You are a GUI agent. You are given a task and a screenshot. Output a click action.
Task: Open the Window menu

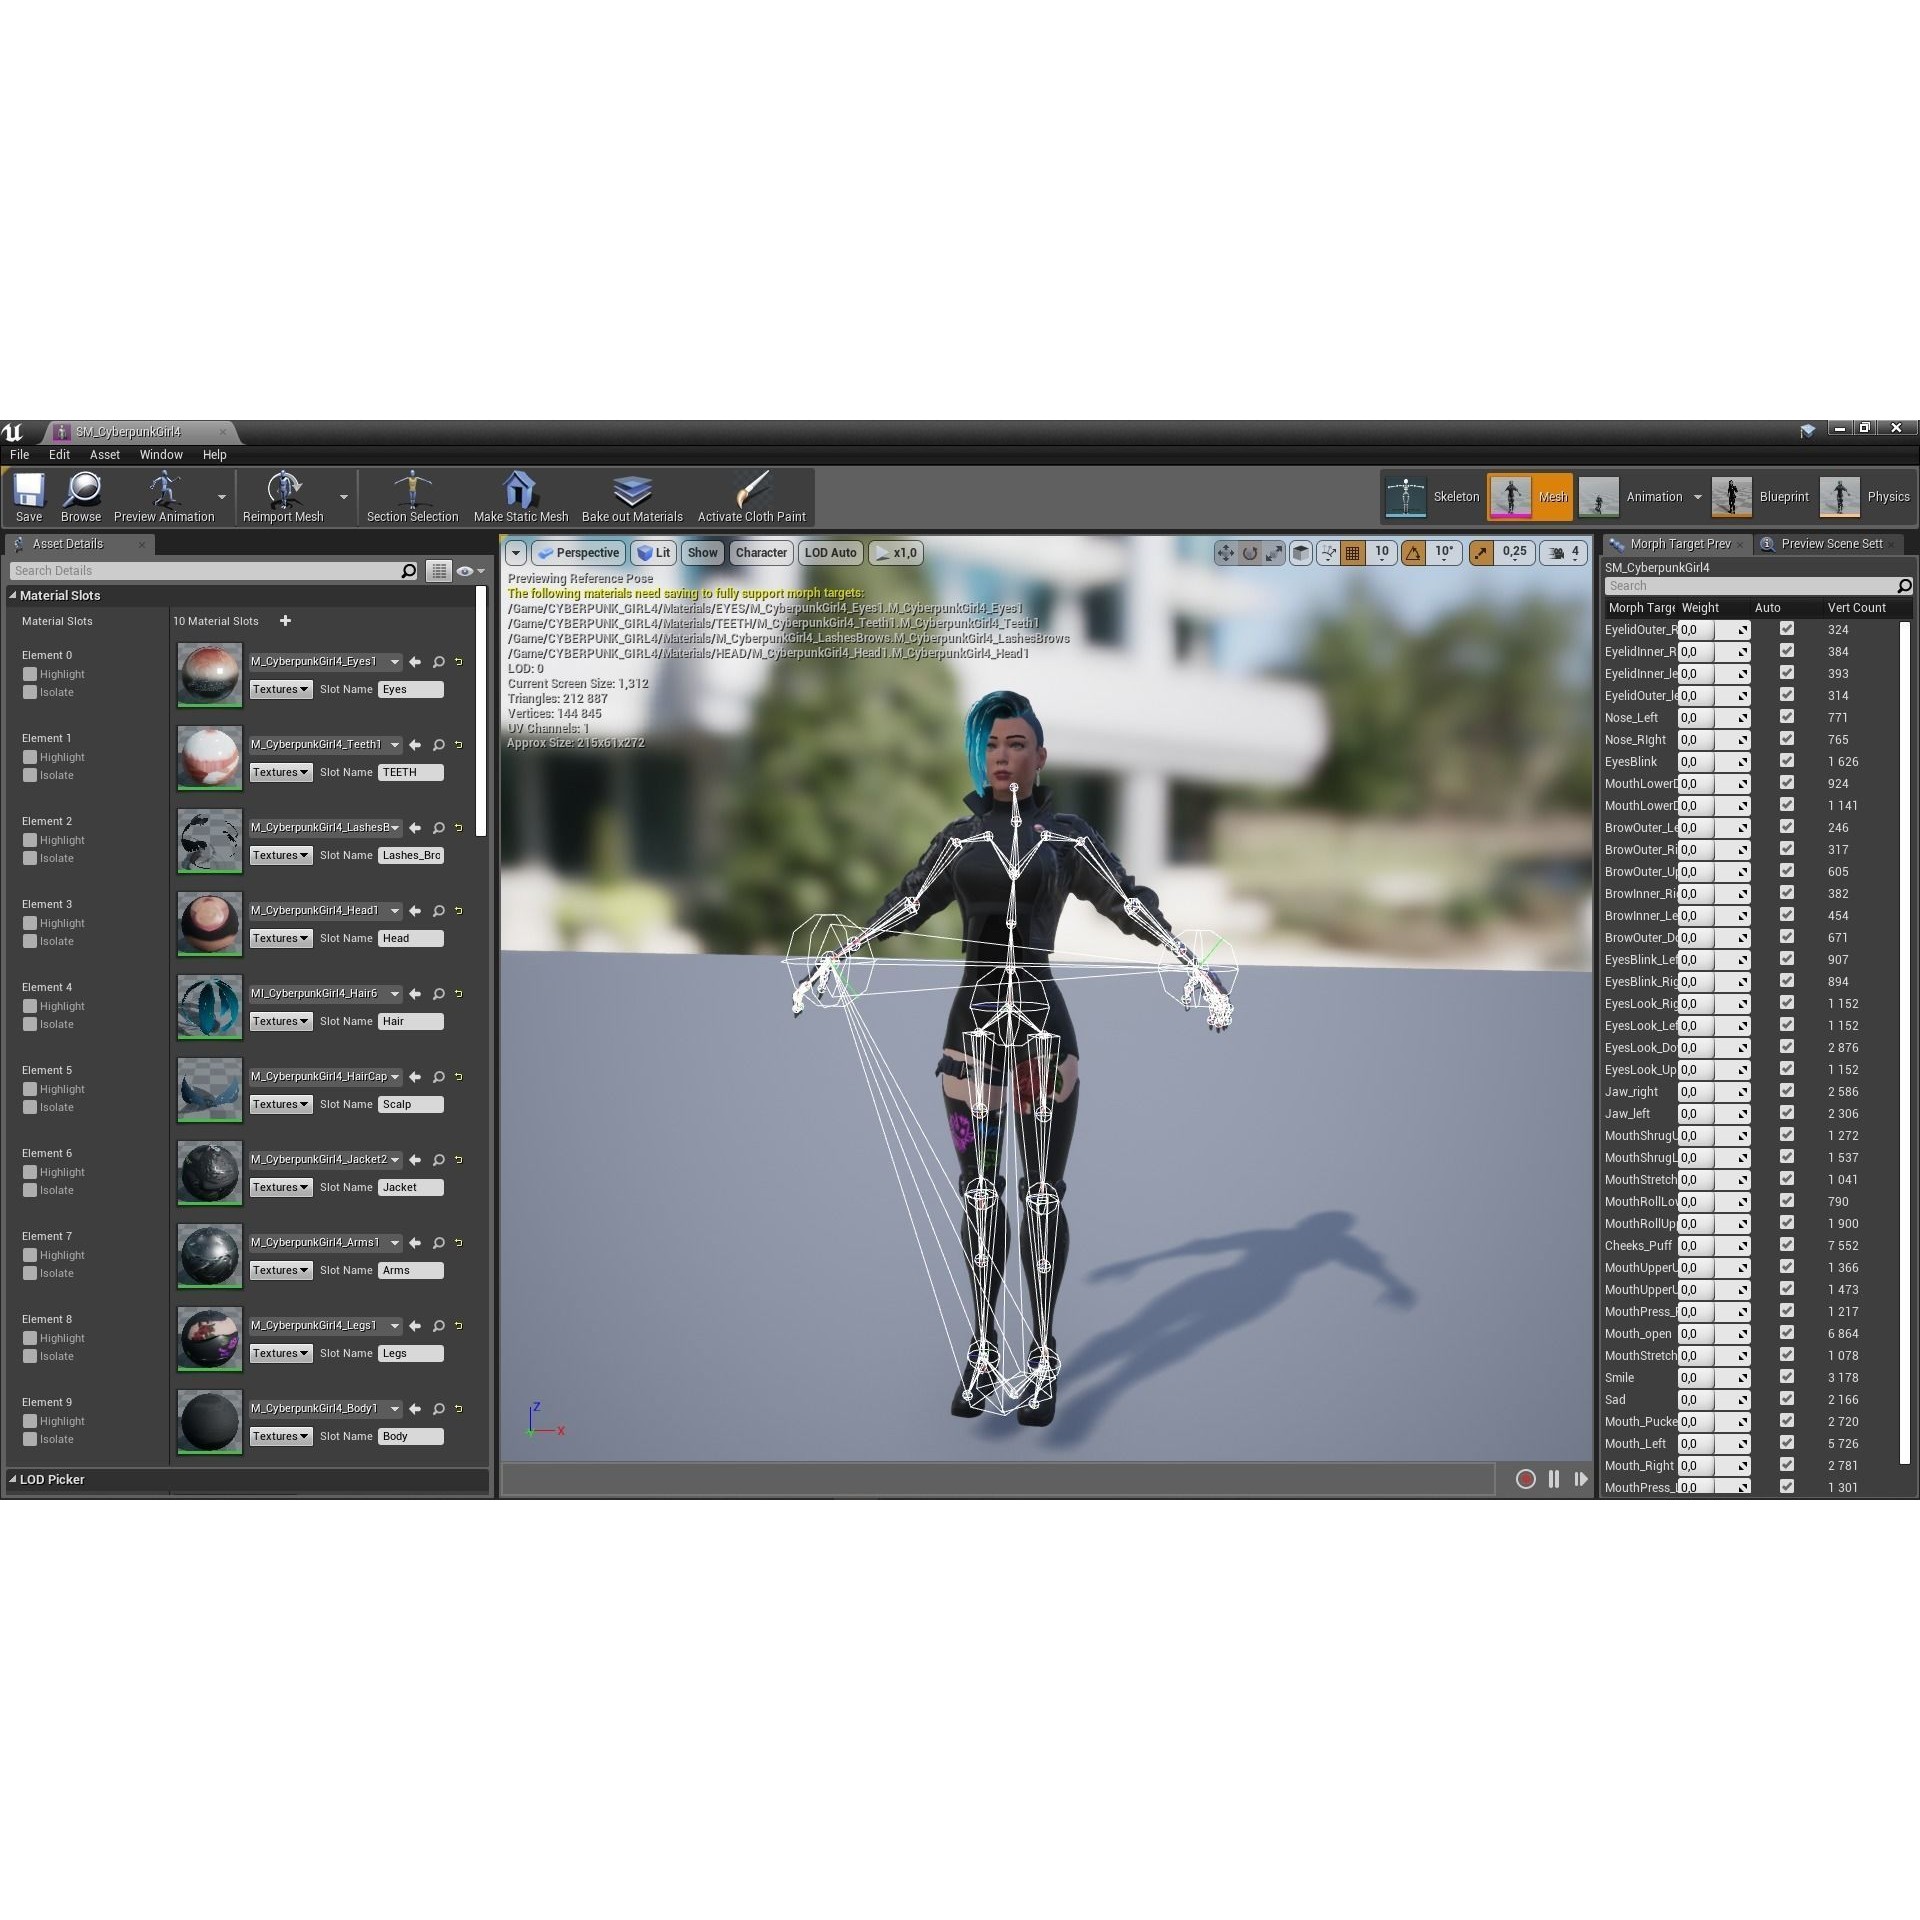(x=161, y=455)
